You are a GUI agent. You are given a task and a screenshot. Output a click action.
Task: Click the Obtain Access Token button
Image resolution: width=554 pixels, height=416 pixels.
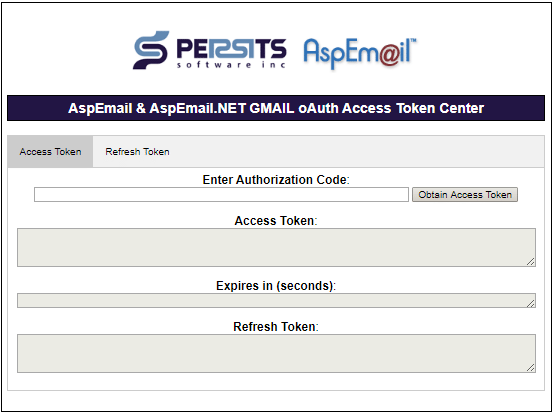pos(465,195)
